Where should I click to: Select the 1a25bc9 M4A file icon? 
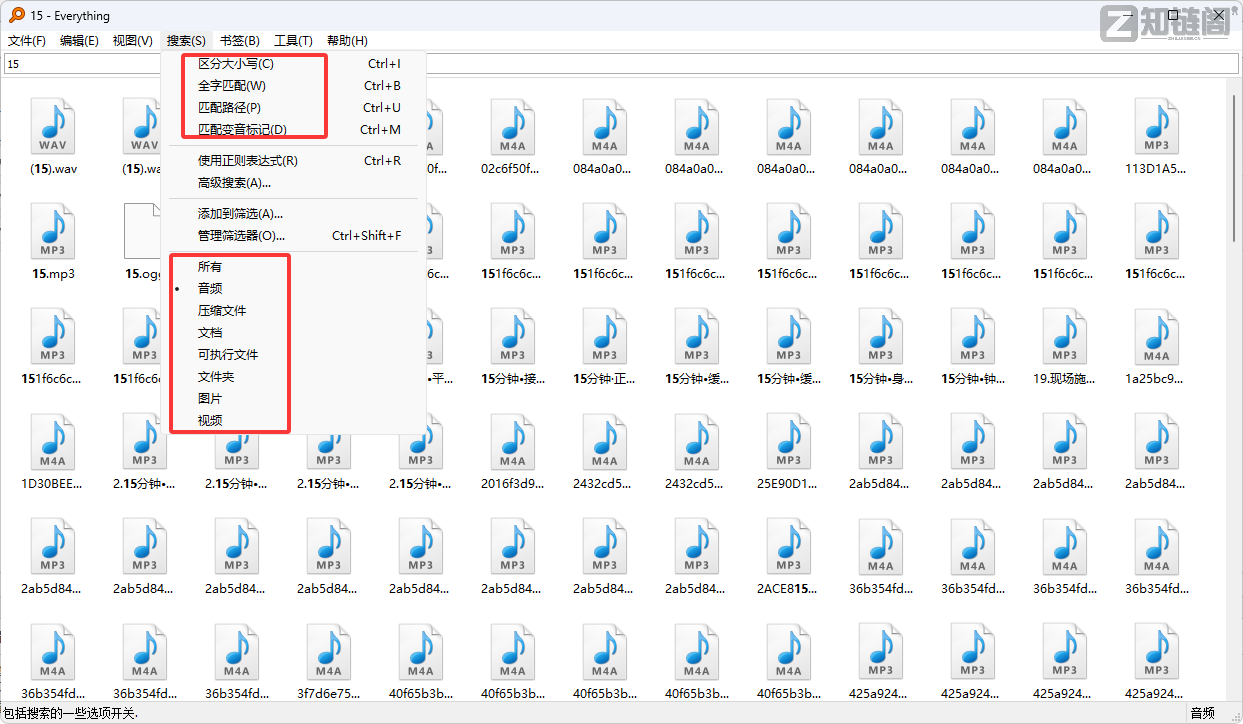pyautogui.click(x=1157, y=336)
